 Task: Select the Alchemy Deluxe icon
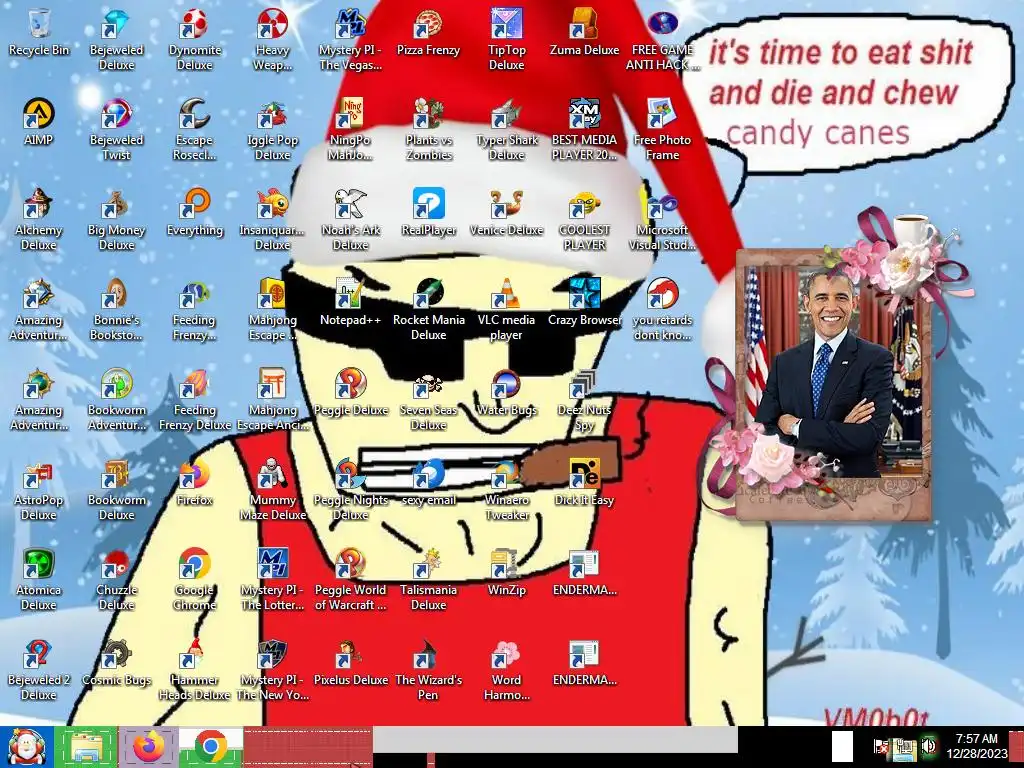point(39,219)
